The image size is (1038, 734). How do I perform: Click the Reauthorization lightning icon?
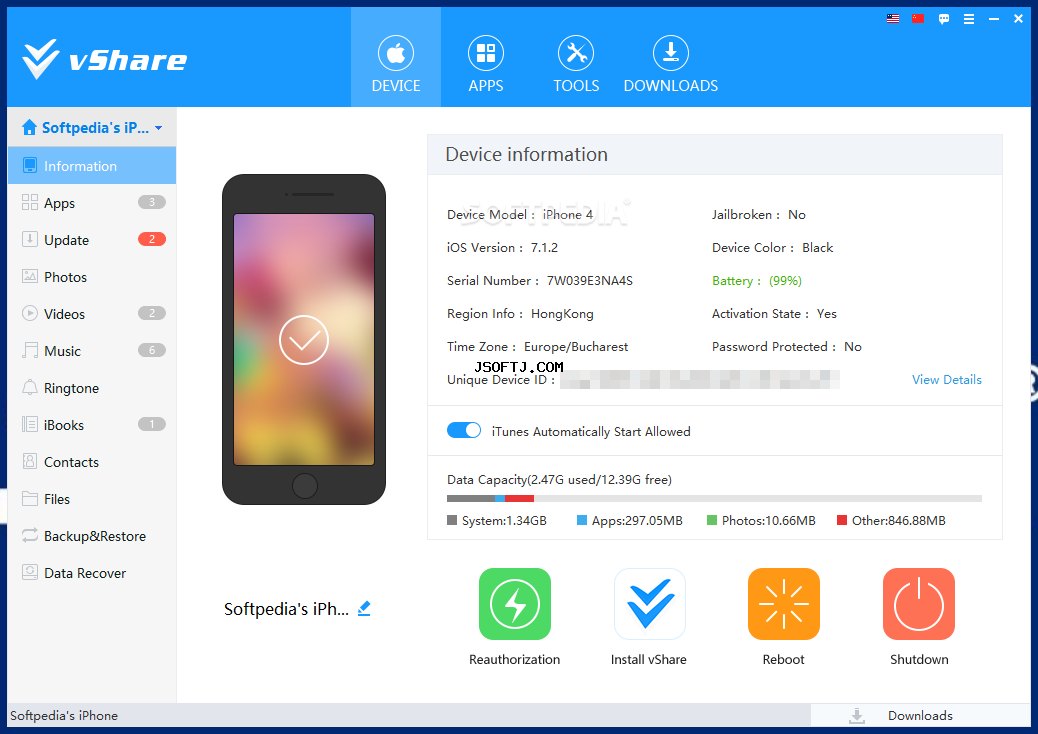(514, 604)
